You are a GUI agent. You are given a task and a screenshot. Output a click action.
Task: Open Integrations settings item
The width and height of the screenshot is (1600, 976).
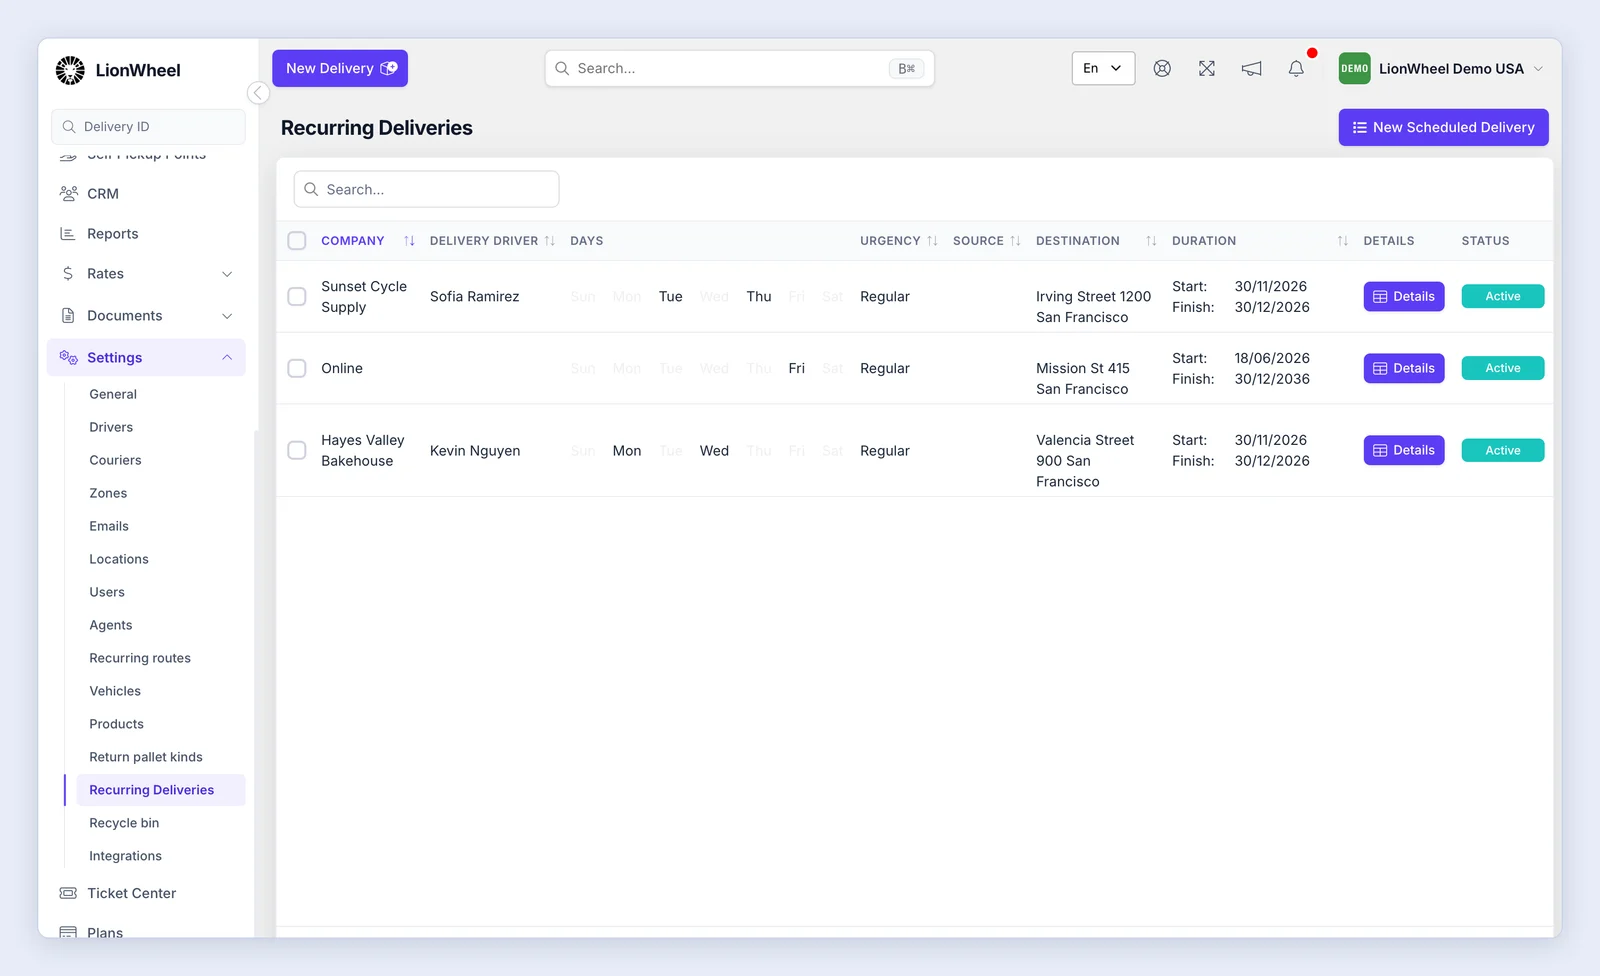(125, 856)
